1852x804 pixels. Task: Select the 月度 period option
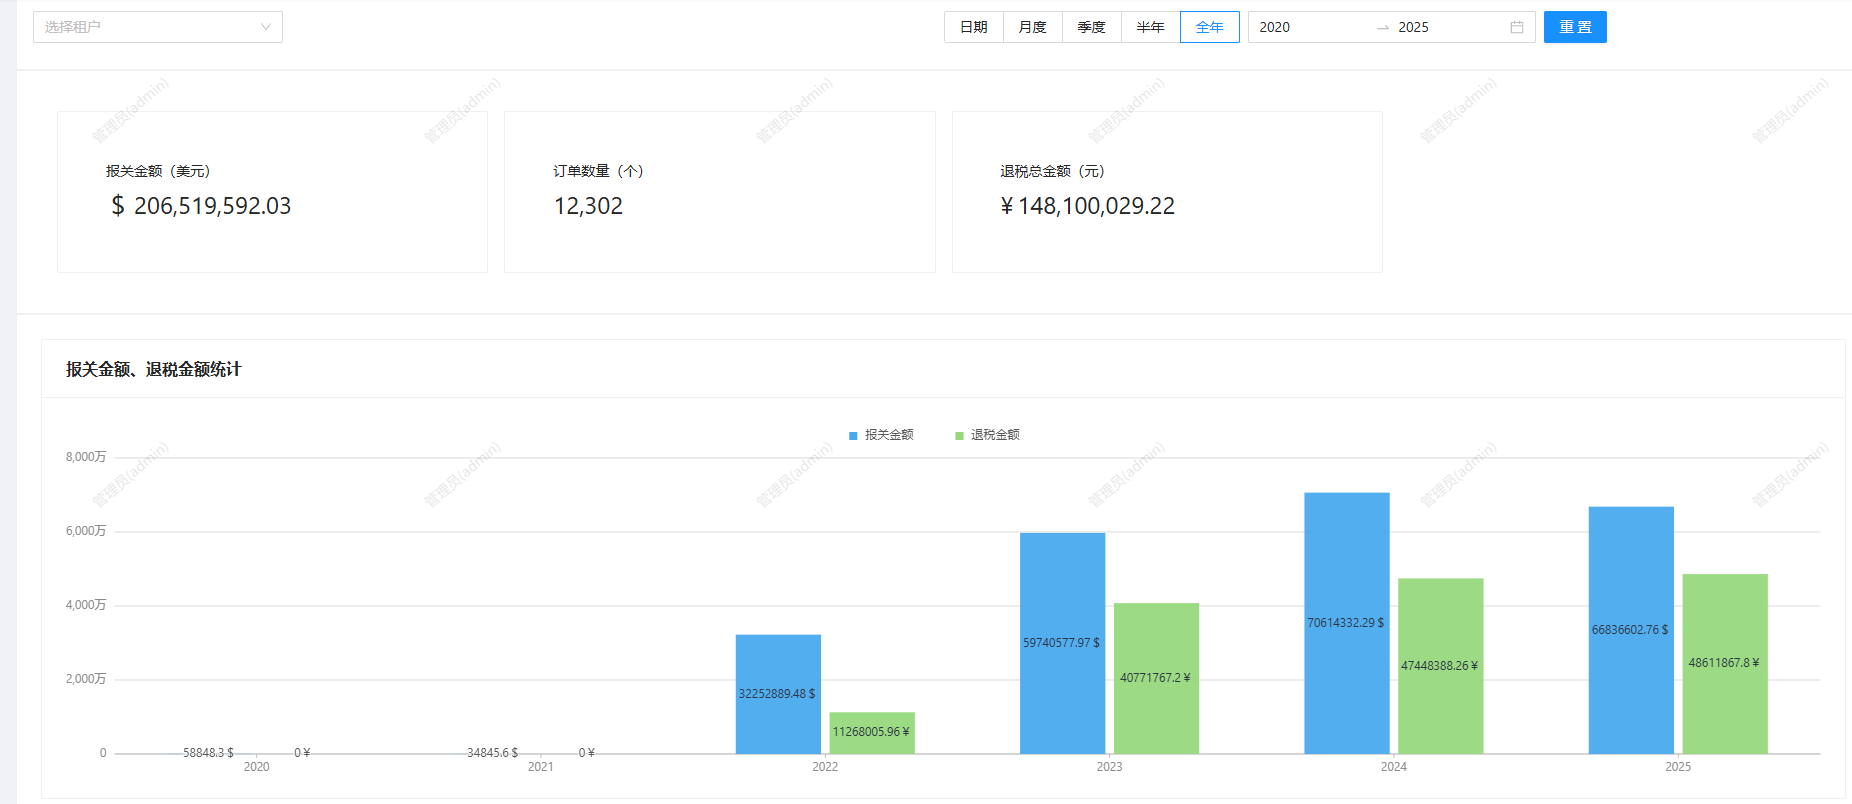point(1033,27)
